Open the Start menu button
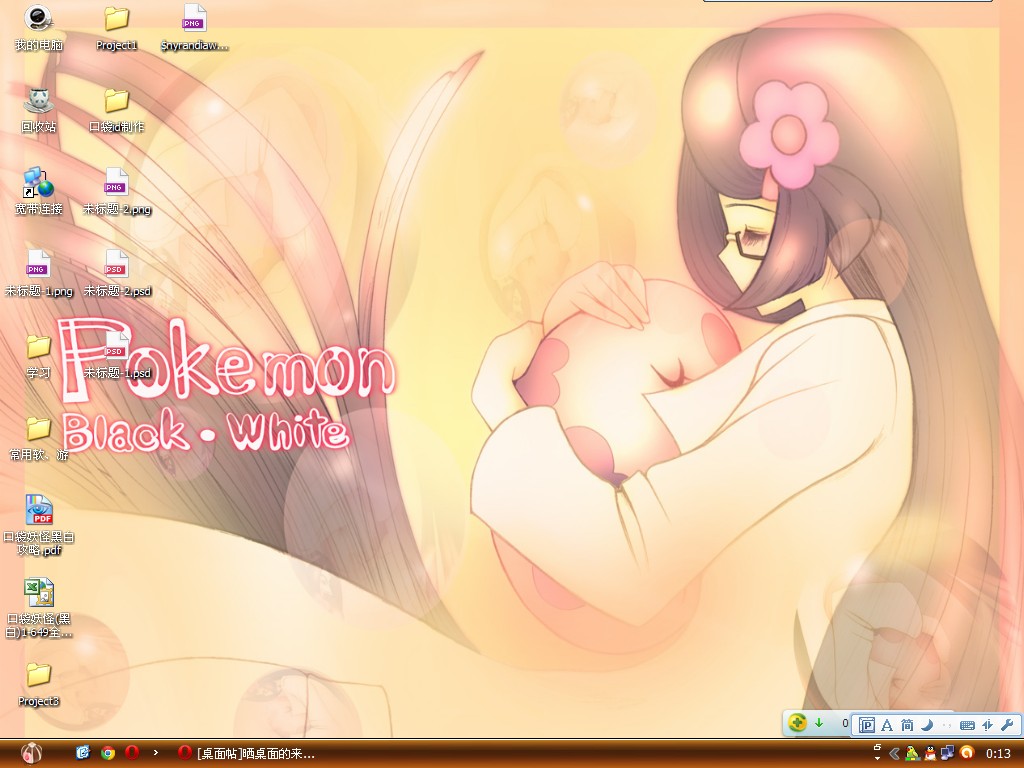1024x768 pixels. point(31,754)
